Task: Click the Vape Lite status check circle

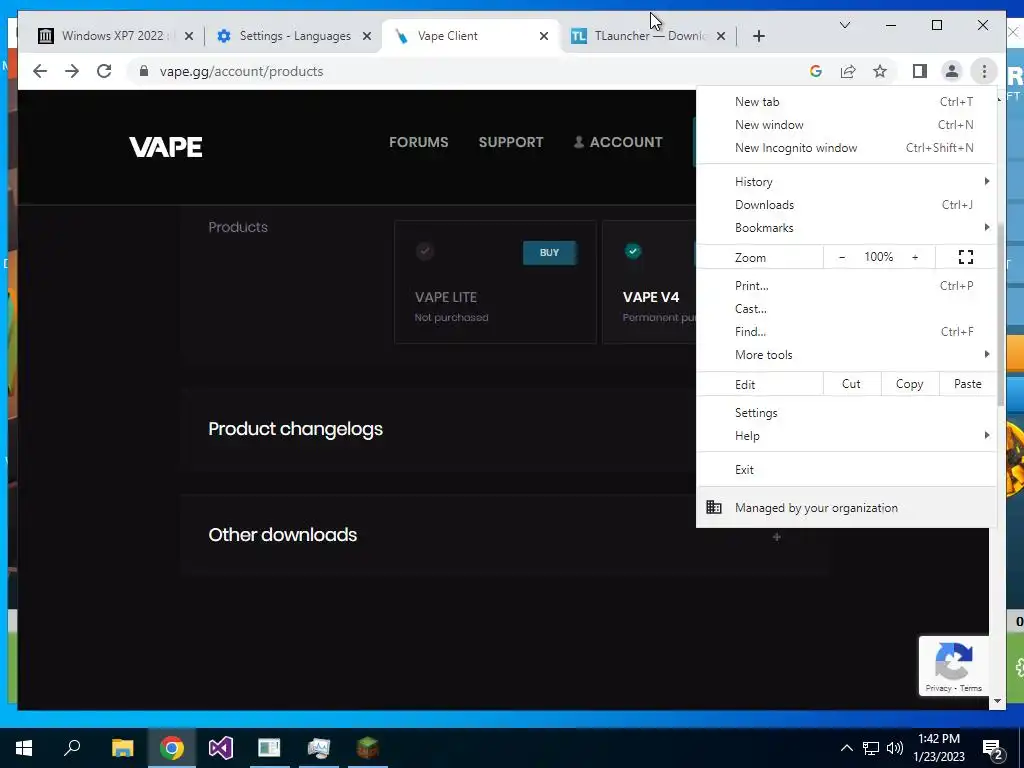Action: [424, 251]
